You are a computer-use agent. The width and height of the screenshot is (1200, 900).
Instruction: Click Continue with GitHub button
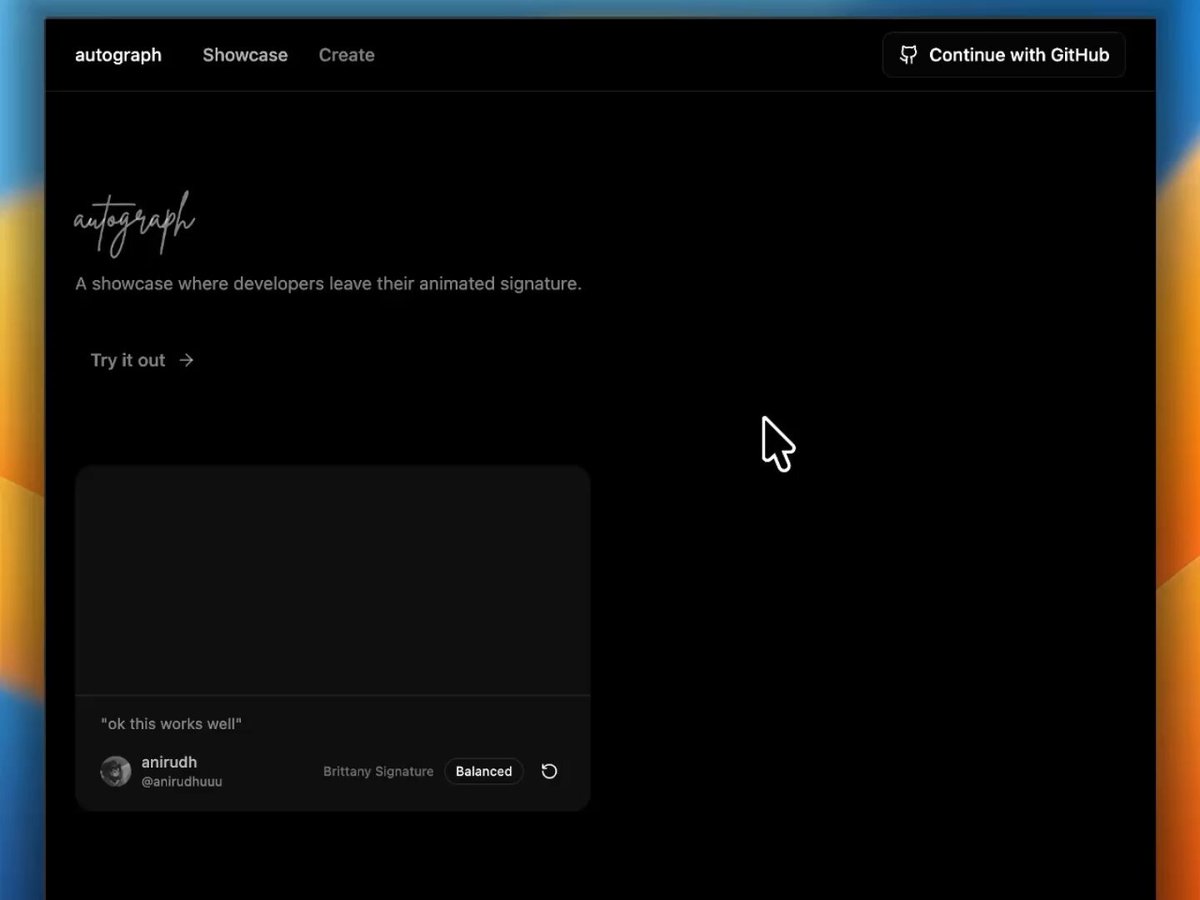tap(1004, 55)
